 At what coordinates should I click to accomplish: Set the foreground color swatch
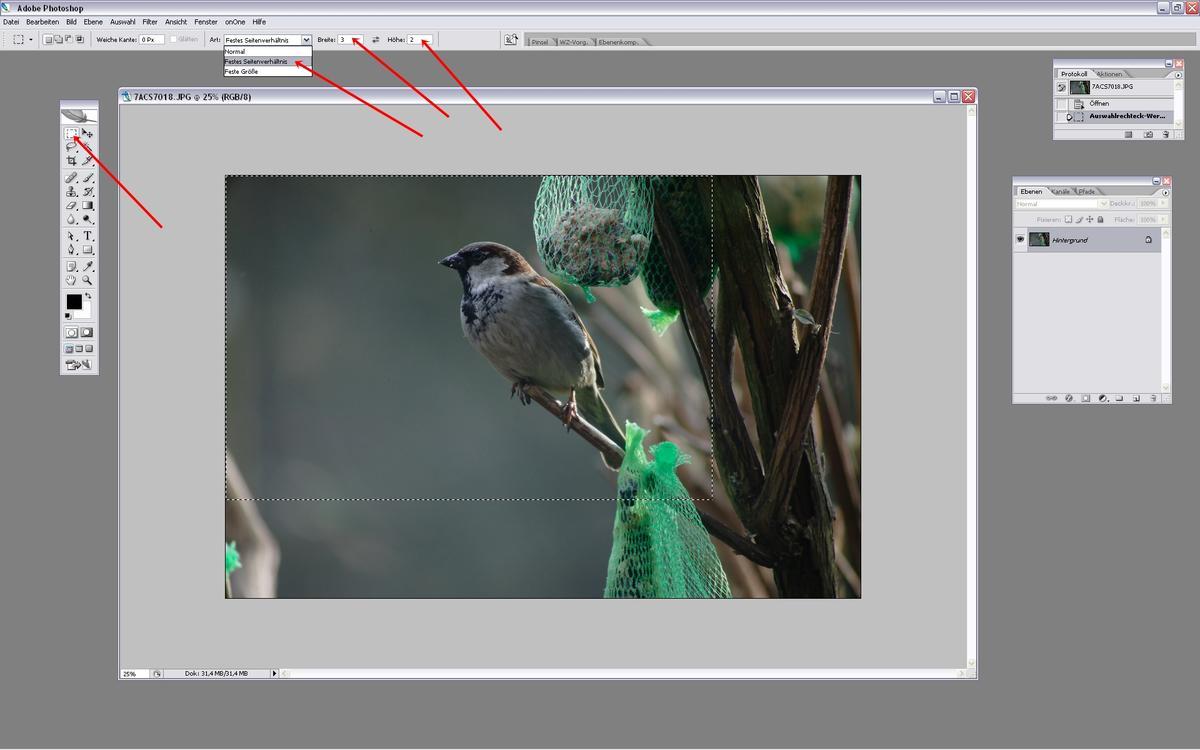[x=74, y=302]
